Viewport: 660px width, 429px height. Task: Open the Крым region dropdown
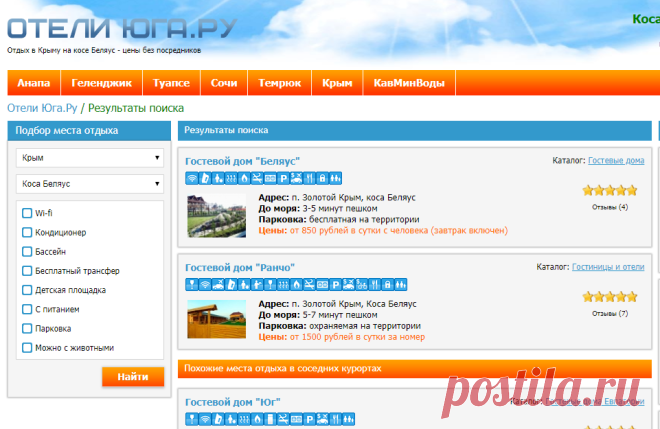[x=90, y=158]
